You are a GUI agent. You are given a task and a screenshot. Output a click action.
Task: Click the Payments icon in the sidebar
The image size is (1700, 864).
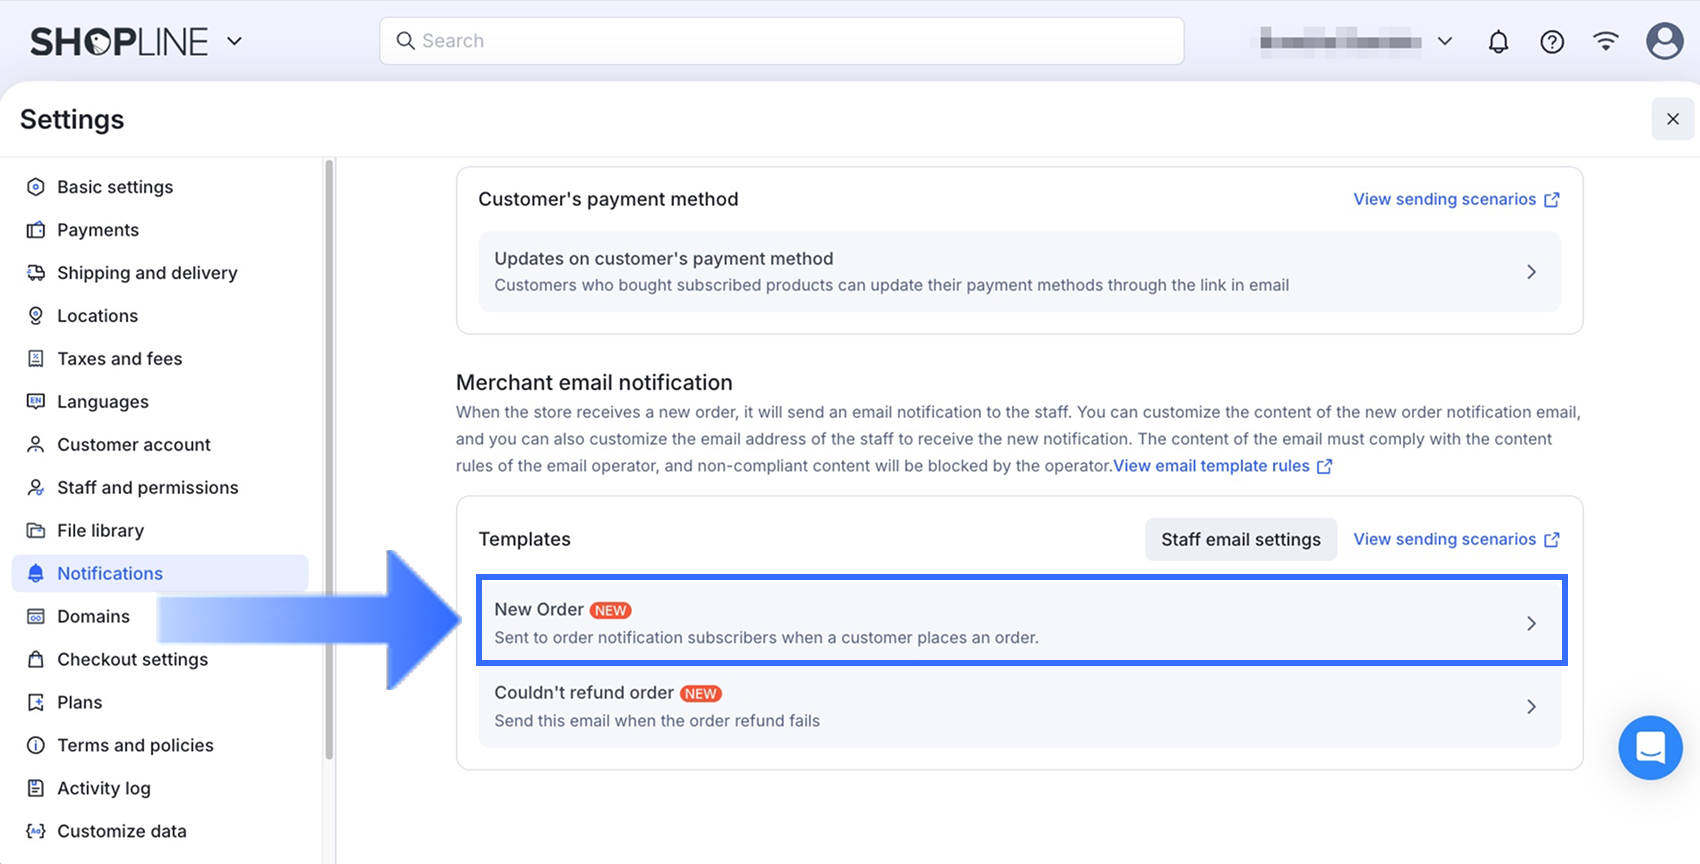36,230
